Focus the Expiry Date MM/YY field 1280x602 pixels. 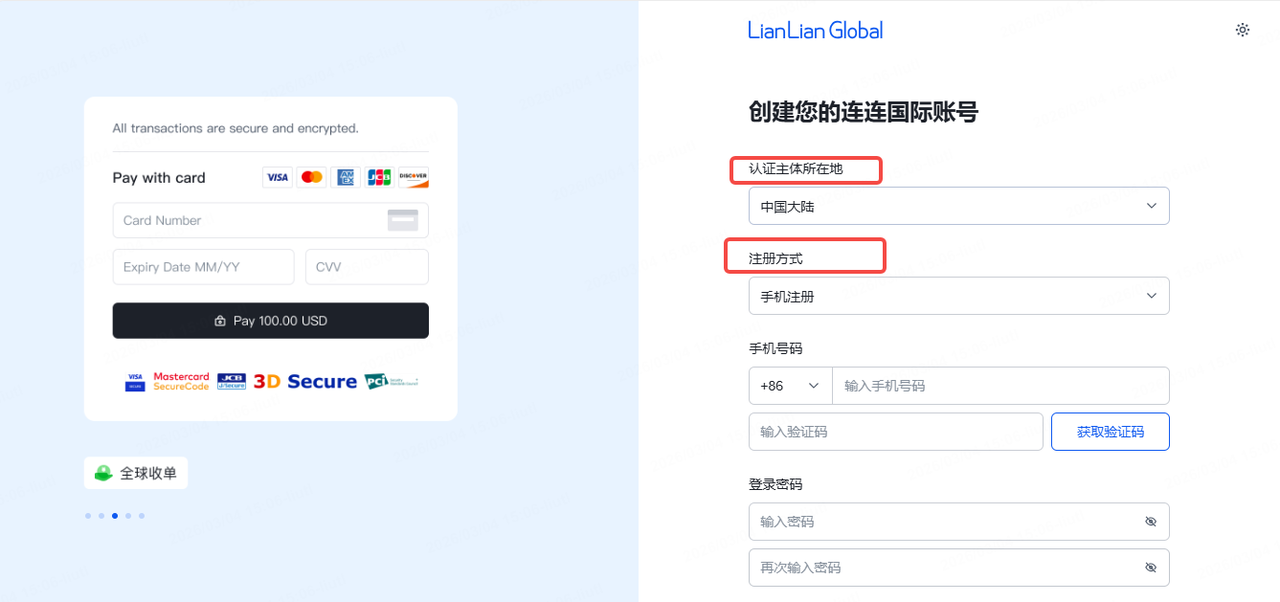click(203, 267)
